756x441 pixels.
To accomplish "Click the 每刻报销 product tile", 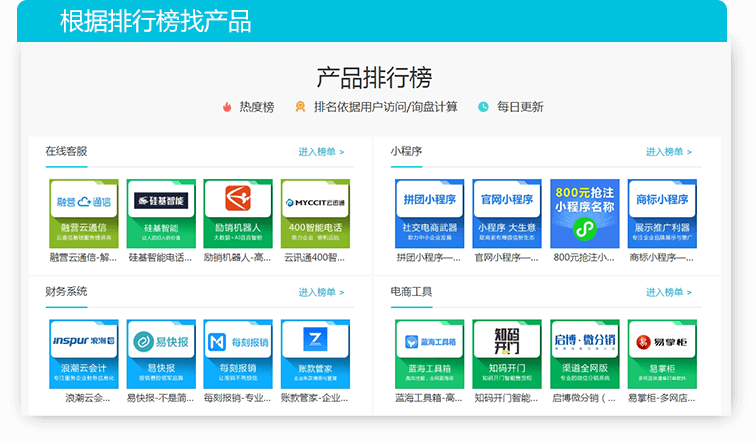I will 238,353.
